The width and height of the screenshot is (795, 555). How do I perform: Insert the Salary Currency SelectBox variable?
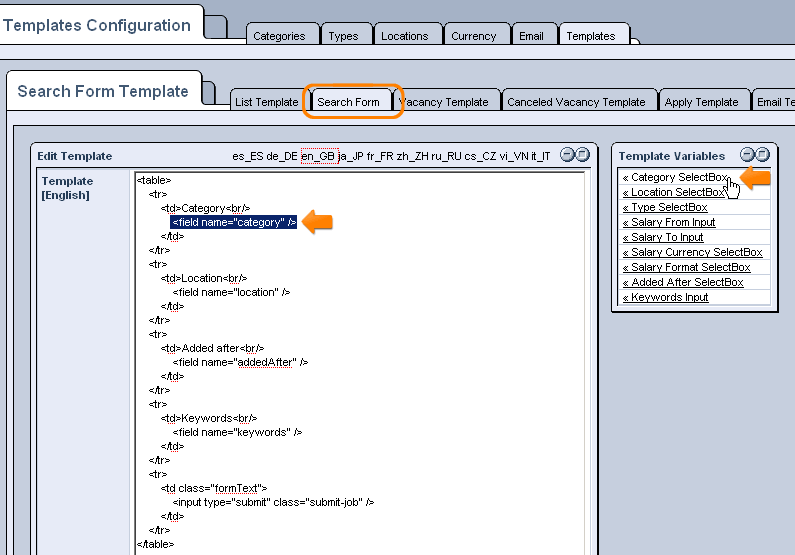point(693,252)
